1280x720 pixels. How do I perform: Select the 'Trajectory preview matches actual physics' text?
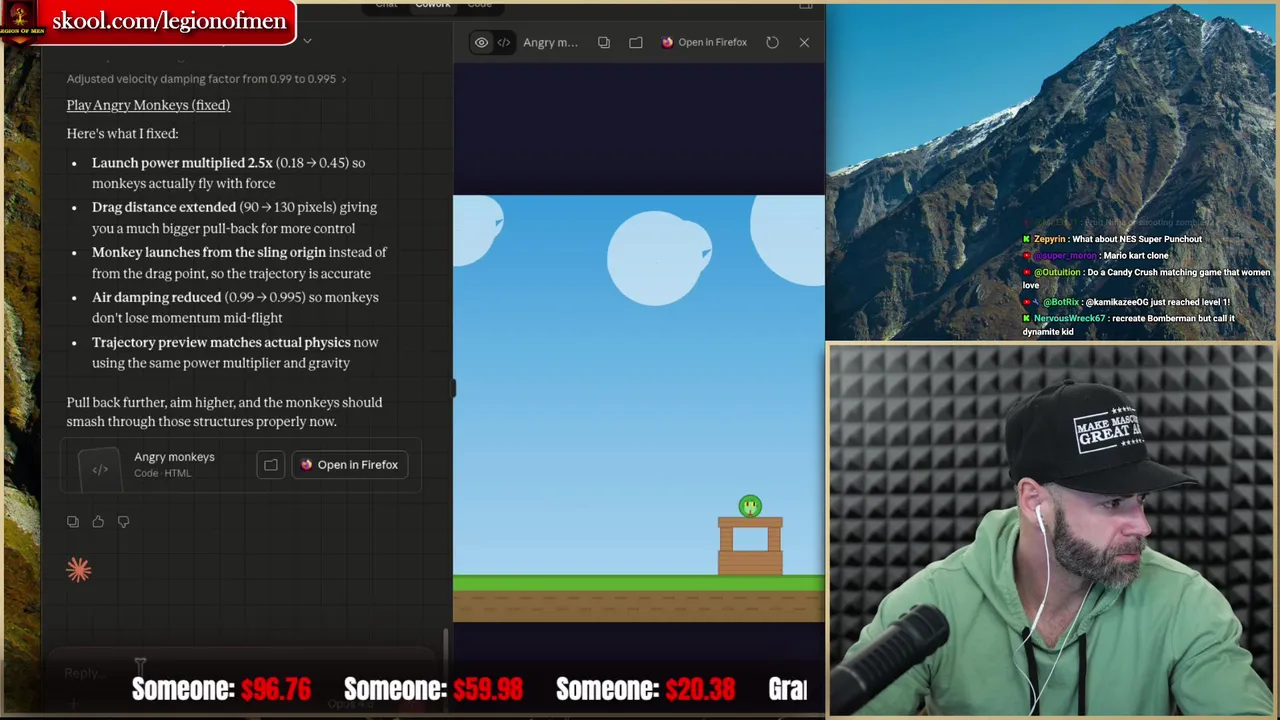tap(221, 342)
